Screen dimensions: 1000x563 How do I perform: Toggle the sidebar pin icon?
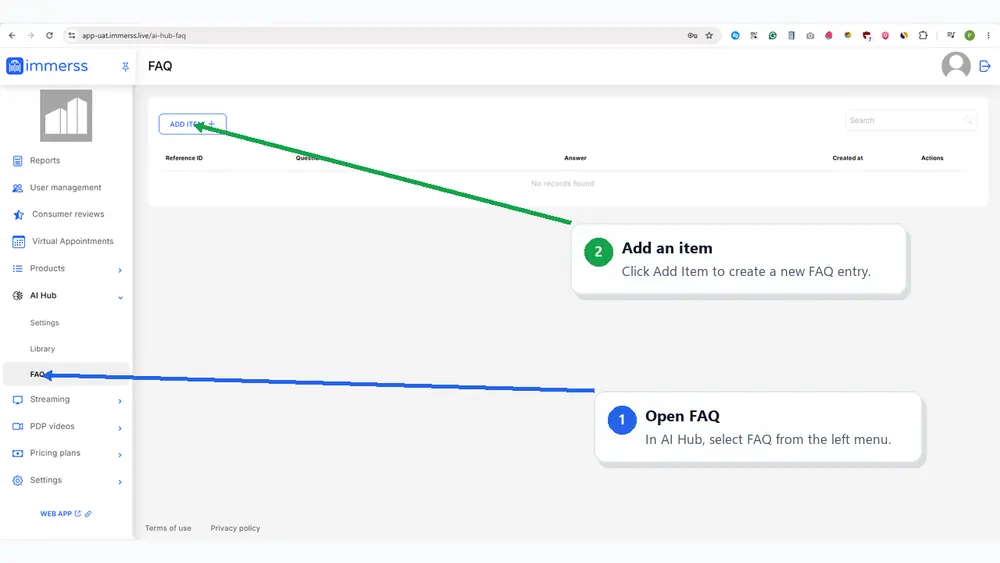(x=125, y=66)
